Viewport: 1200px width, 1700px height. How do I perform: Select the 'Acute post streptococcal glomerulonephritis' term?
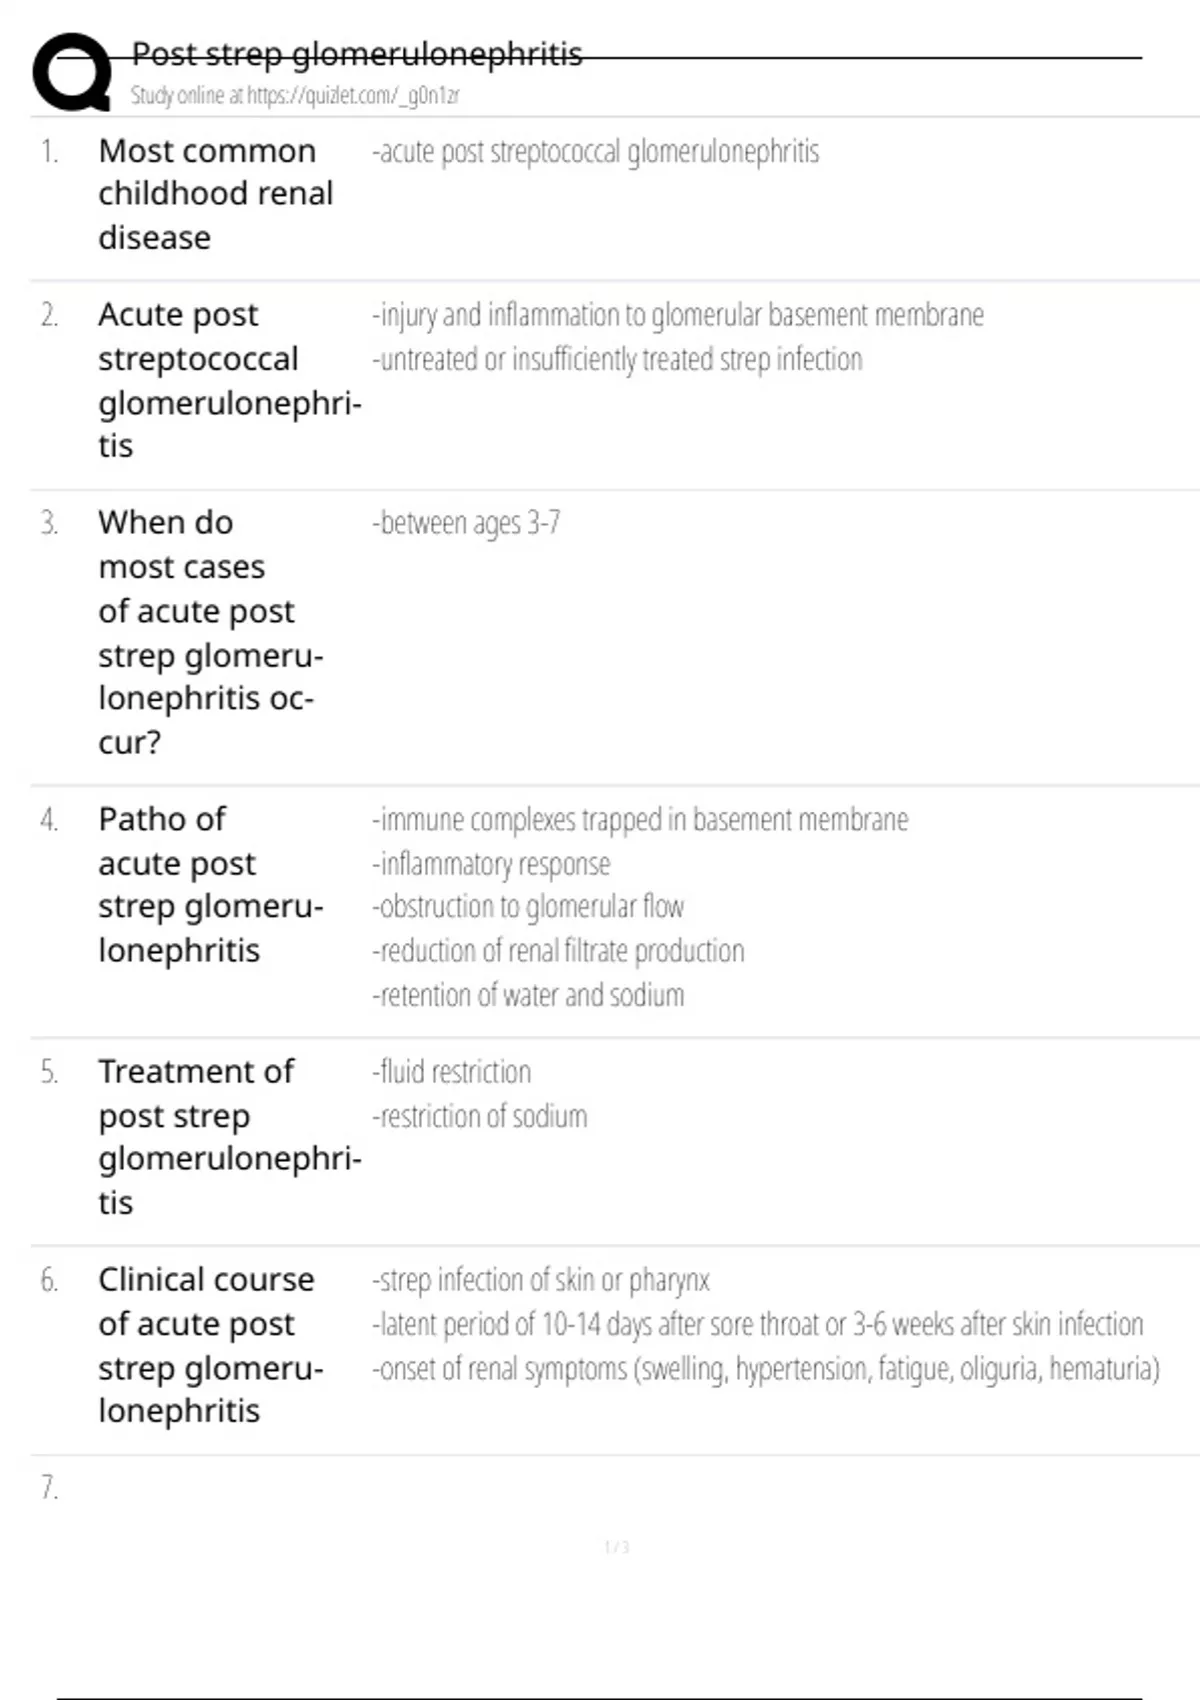click(x=229, y=380)
